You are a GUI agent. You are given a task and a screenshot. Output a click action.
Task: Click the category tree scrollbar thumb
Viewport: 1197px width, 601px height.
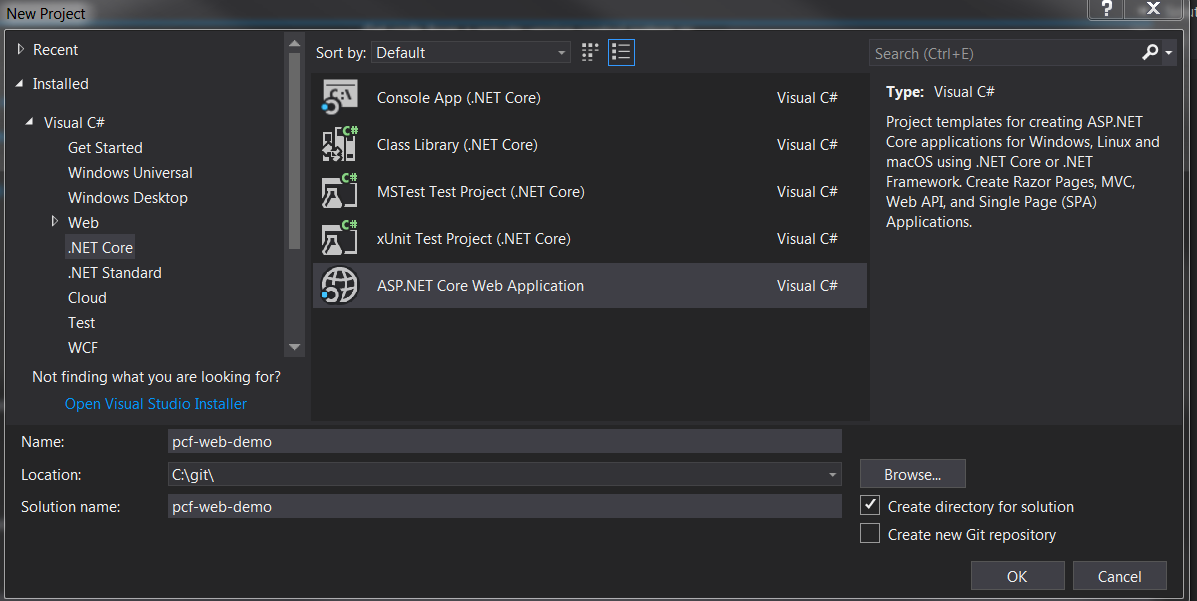coord(295,150)
